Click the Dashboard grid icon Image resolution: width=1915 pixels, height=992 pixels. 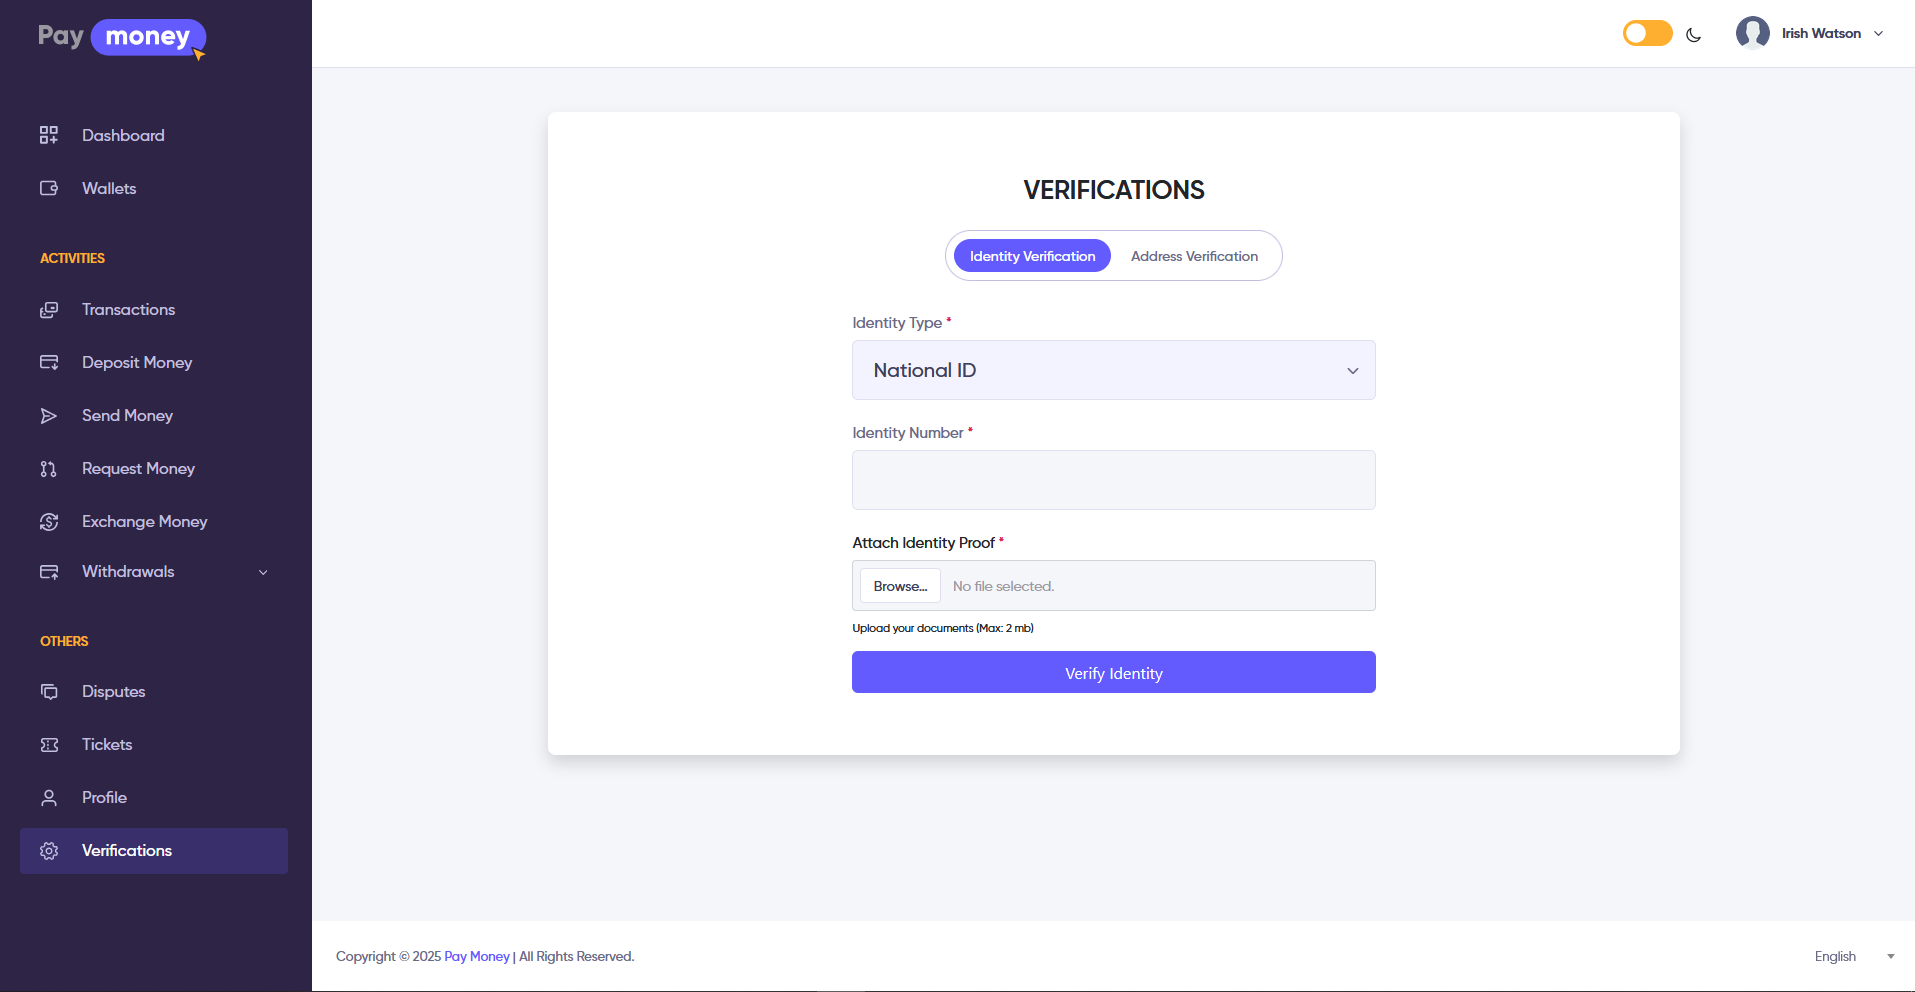[x=49, y=135]
